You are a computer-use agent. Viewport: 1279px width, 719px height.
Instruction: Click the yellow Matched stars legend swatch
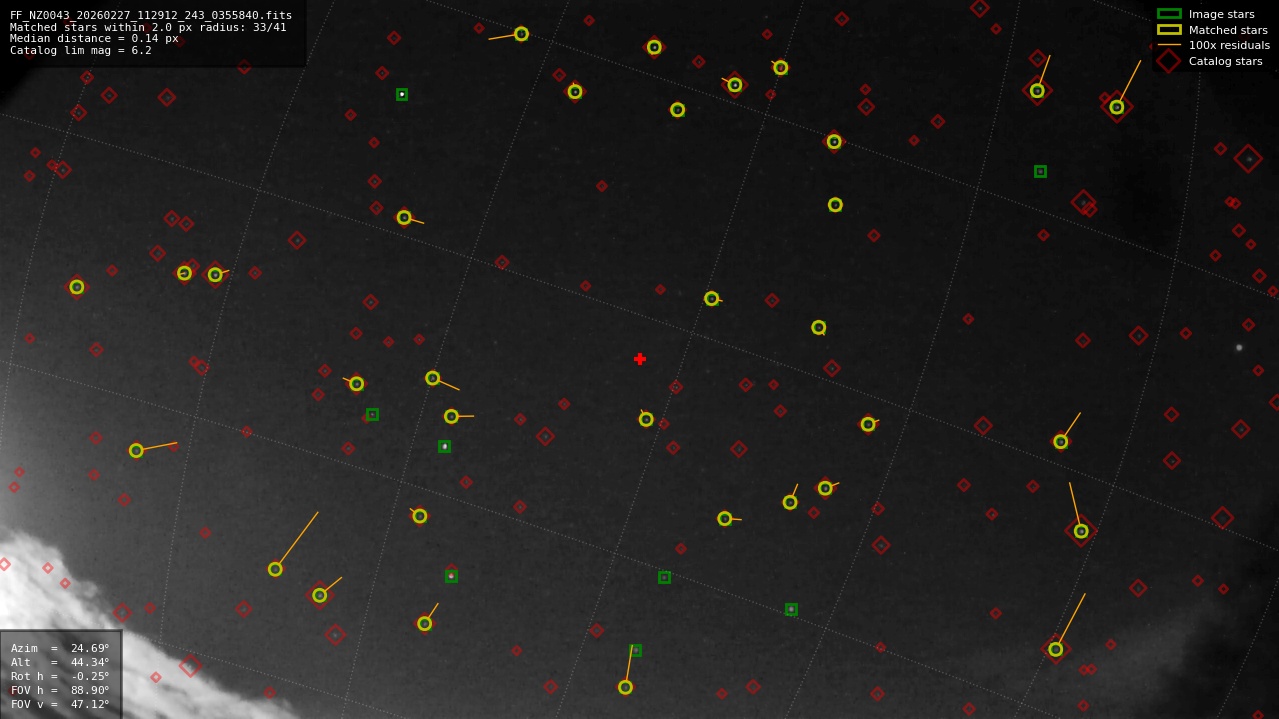[x=1169, y=30]
